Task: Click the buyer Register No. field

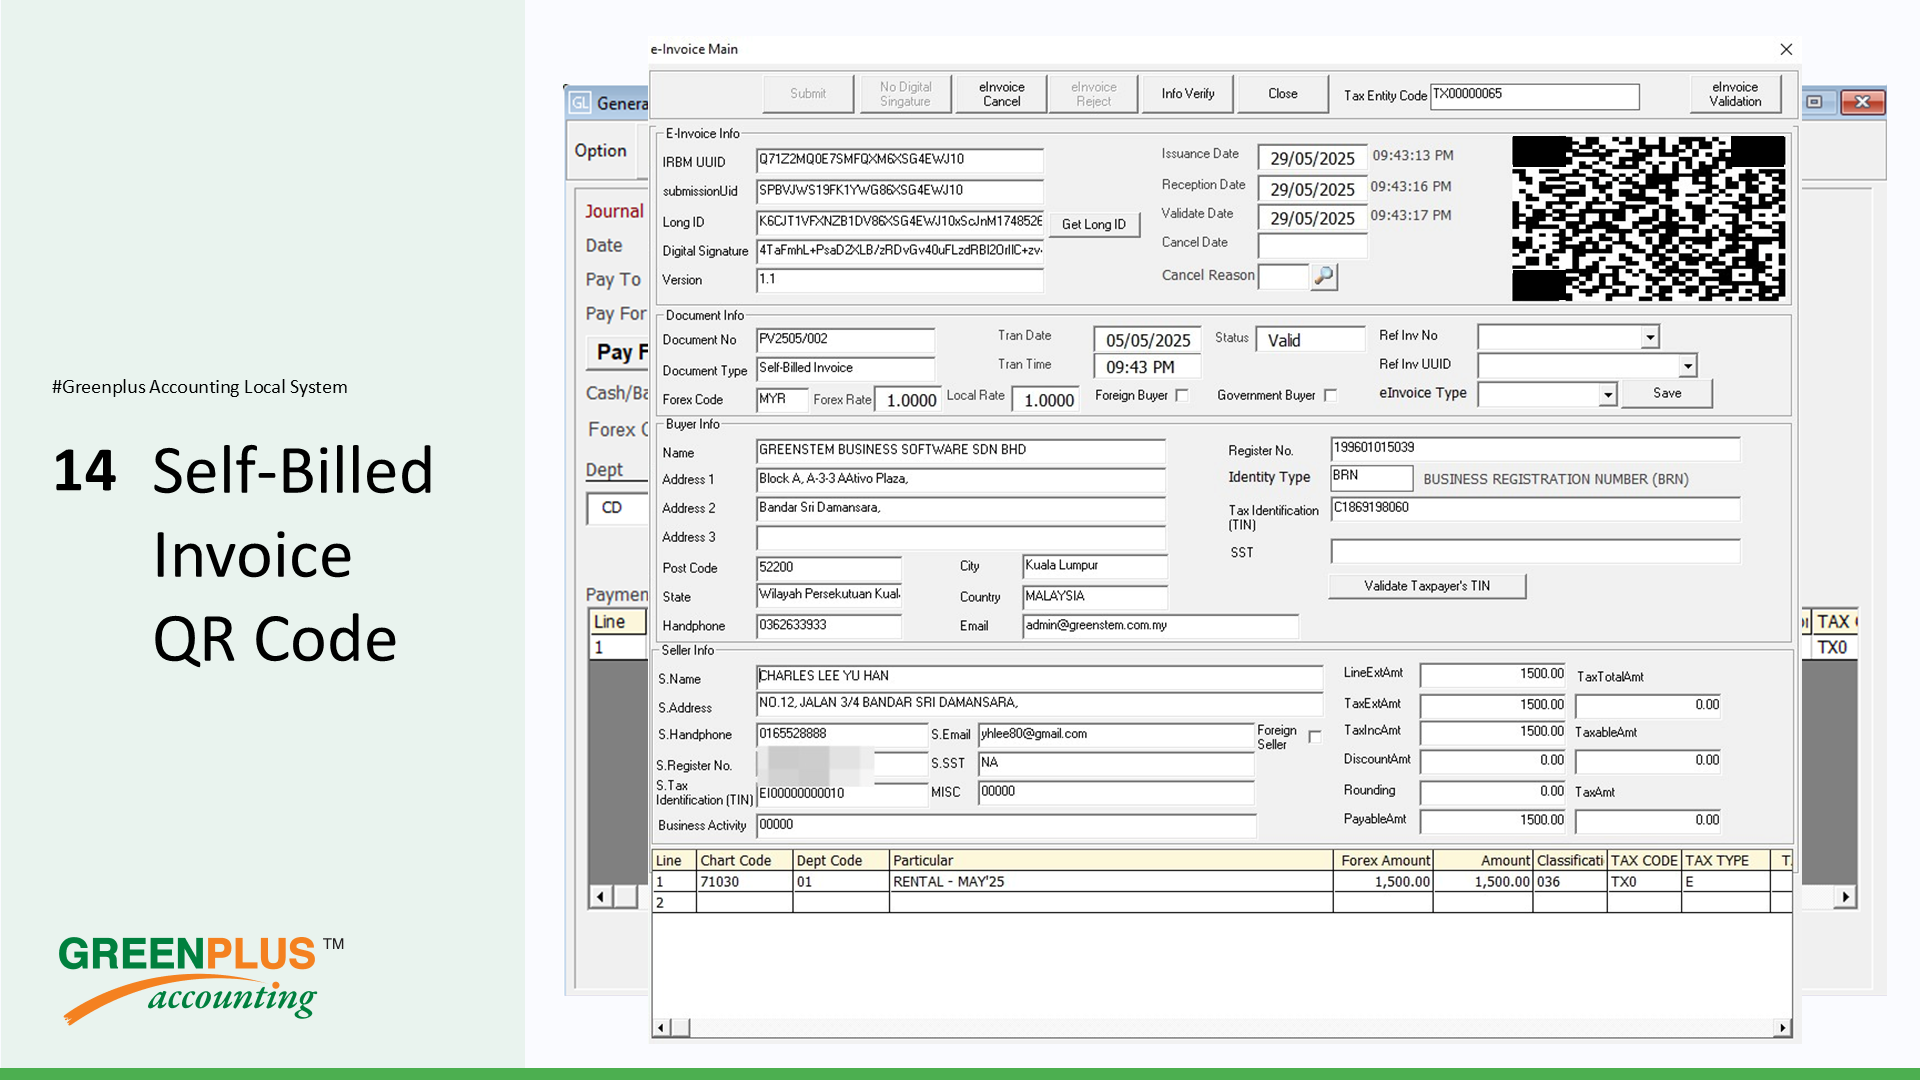Action: click(1535, 449)
